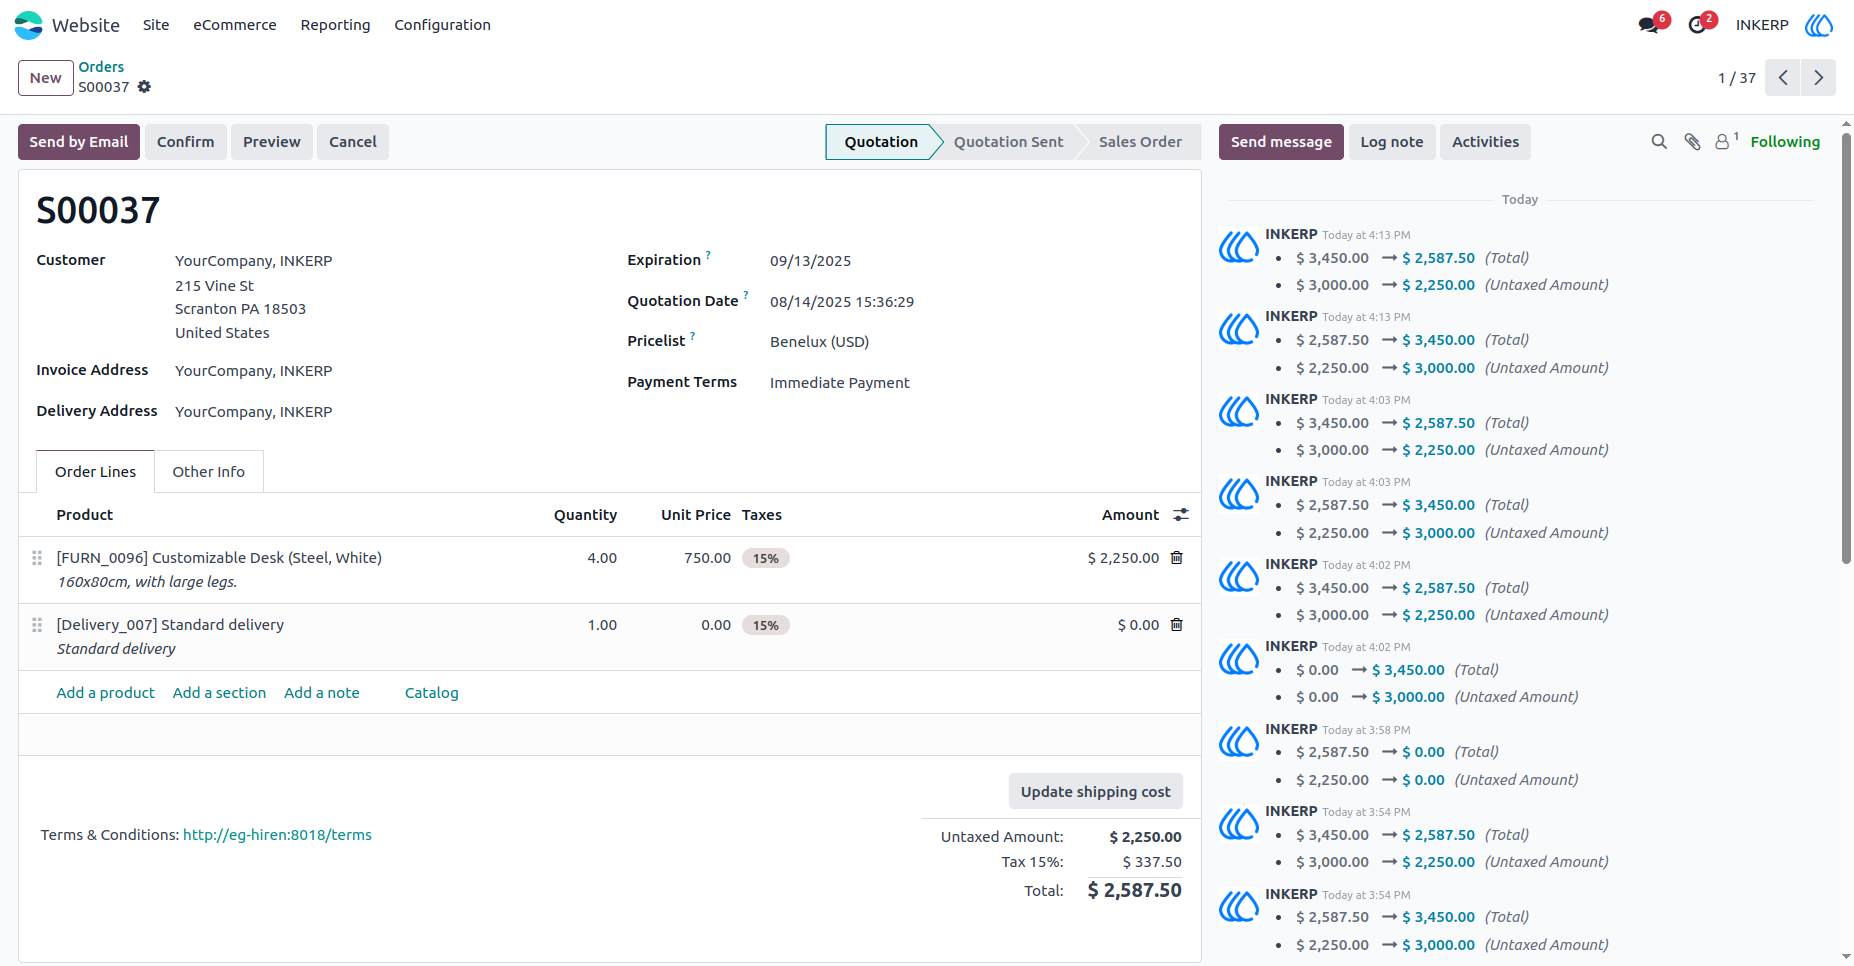Go to the previous record arrow
Screen dimensions: 1854x966
[1783, 78]
